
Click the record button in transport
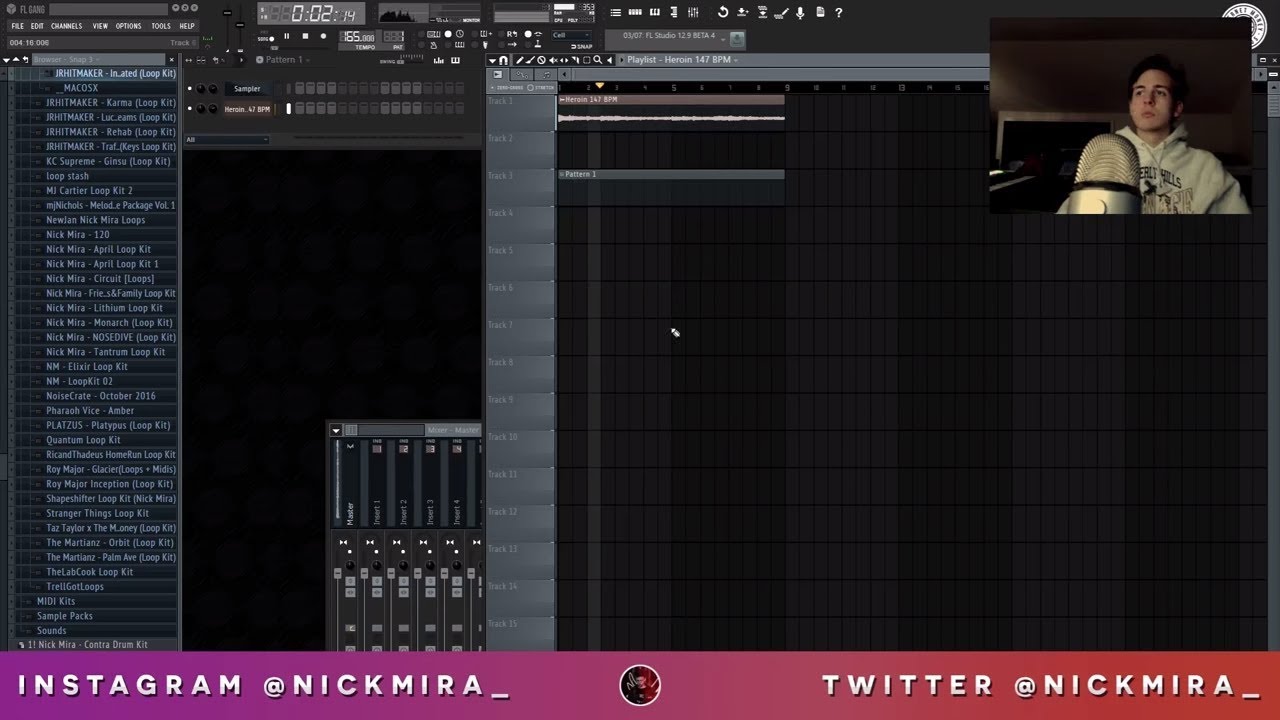(x=323, y=36)
